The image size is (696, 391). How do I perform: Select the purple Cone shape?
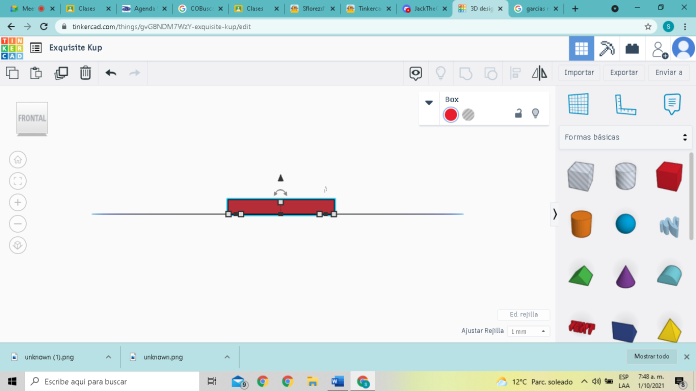point(625,276)
